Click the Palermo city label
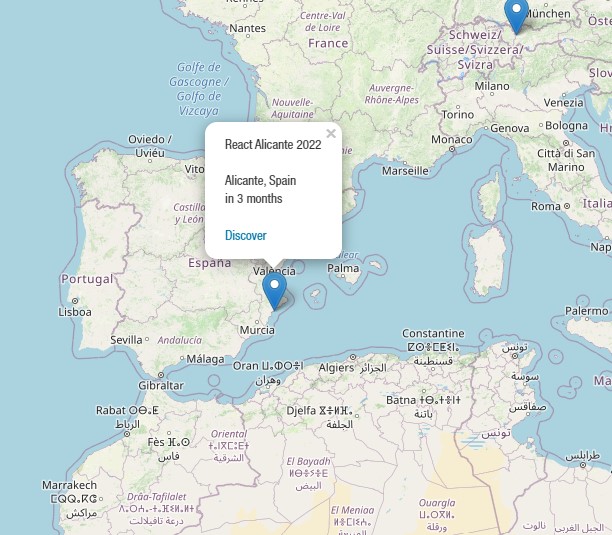612x535 pixels. [587, 311]
